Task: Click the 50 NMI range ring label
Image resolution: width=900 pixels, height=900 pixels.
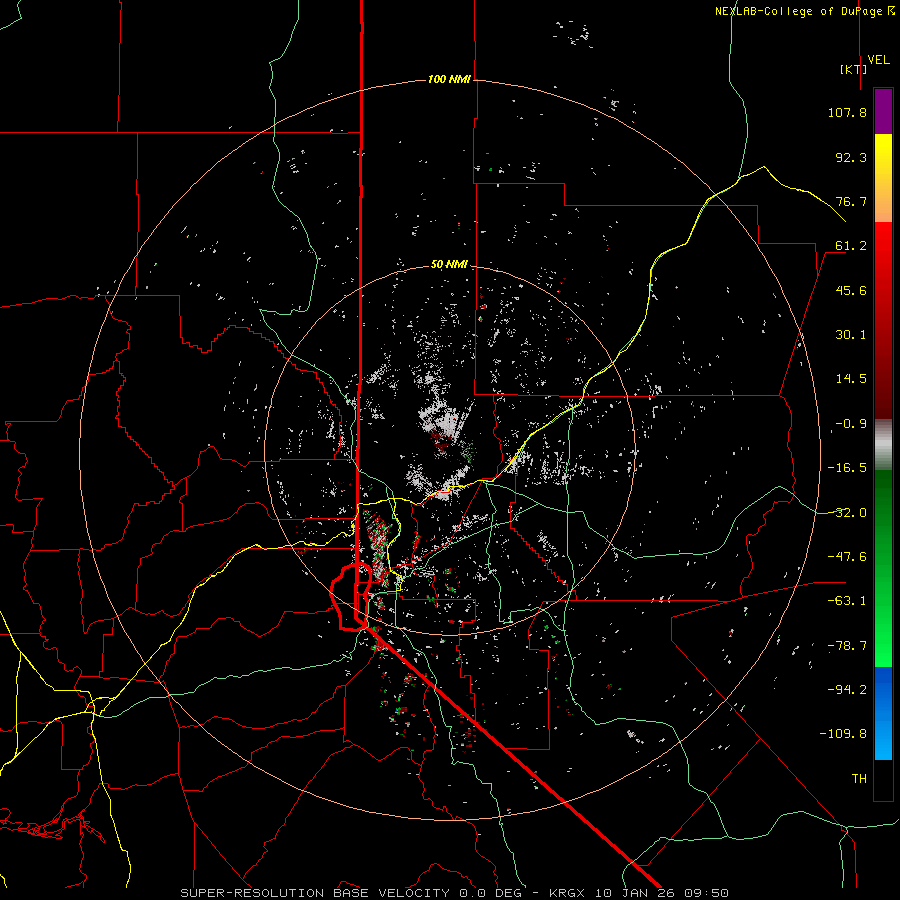Action: pos(449,265)
